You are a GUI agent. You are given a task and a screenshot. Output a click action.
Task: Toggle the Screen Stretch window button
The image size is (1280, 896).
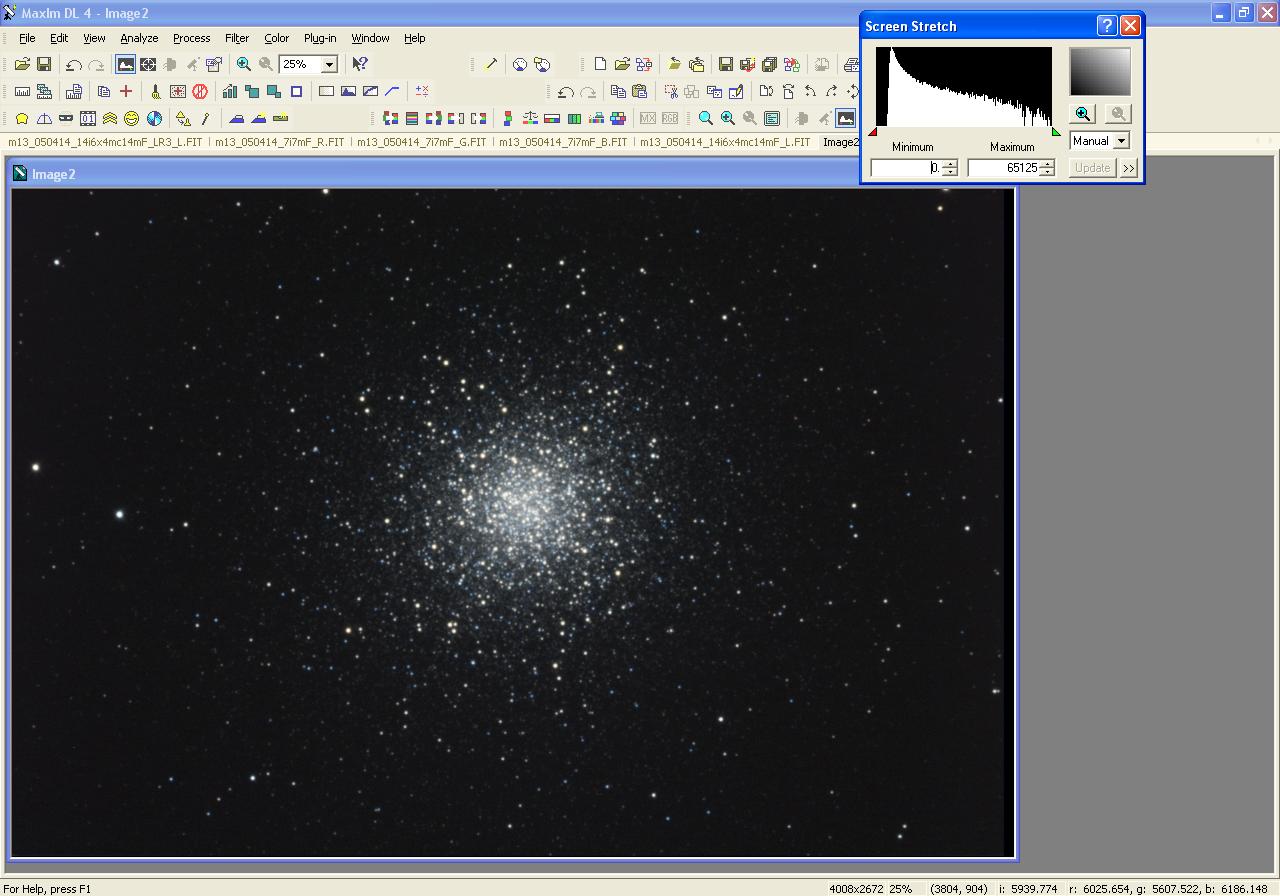(846, 118)
